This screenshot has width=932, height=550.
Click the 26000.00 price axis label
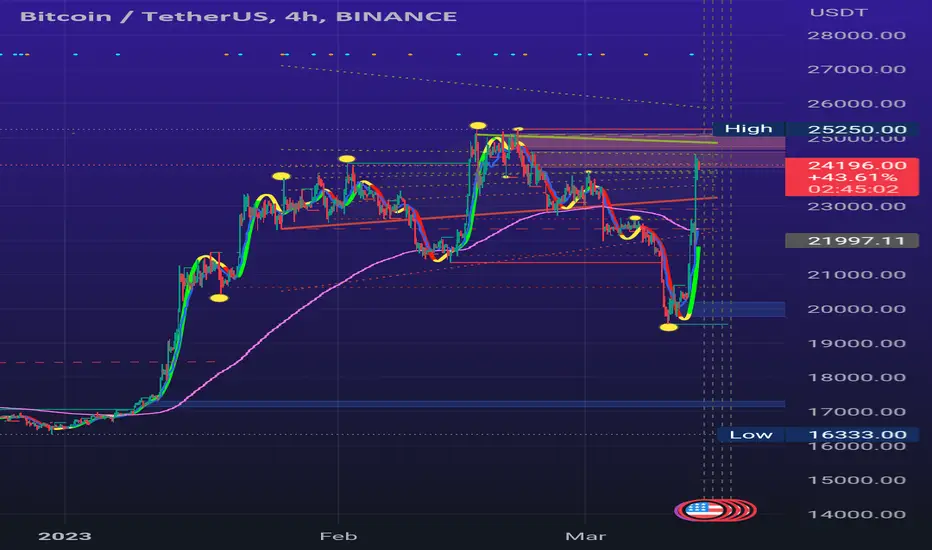point(857,103)
